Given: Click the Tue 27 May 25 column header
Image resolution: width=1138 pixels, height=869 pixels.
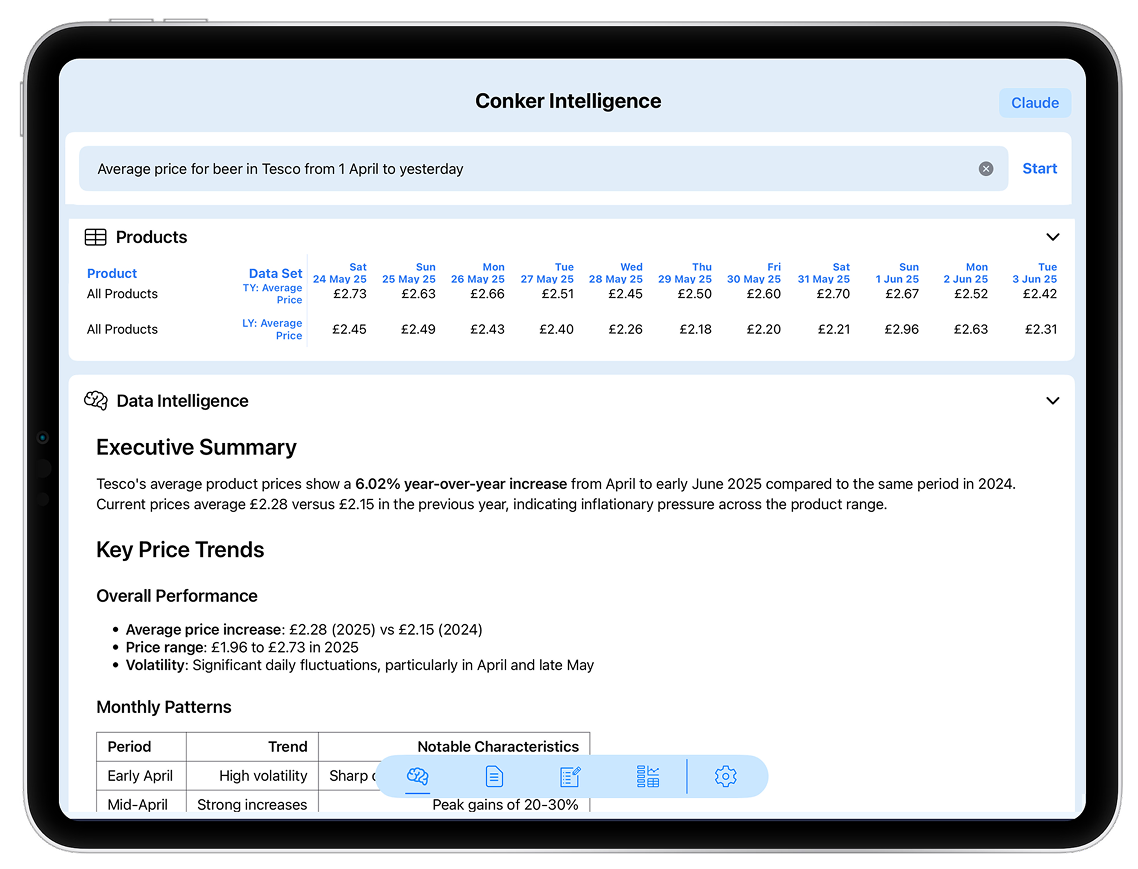Looking at the screenshot, I should 547,273.
